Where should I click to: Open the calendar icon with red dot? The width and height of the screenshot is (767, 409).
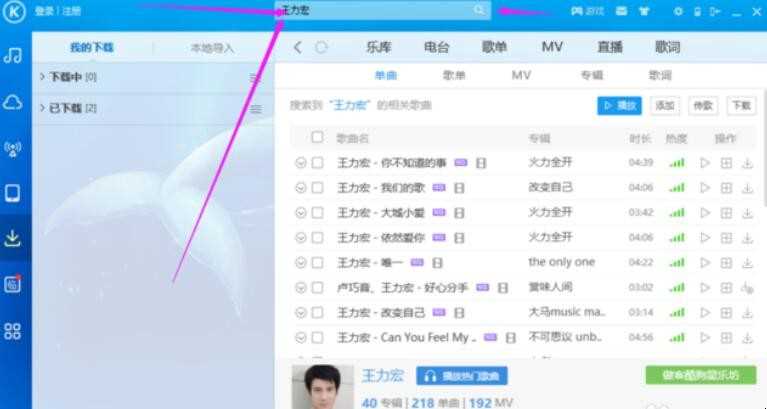[13, 284]
